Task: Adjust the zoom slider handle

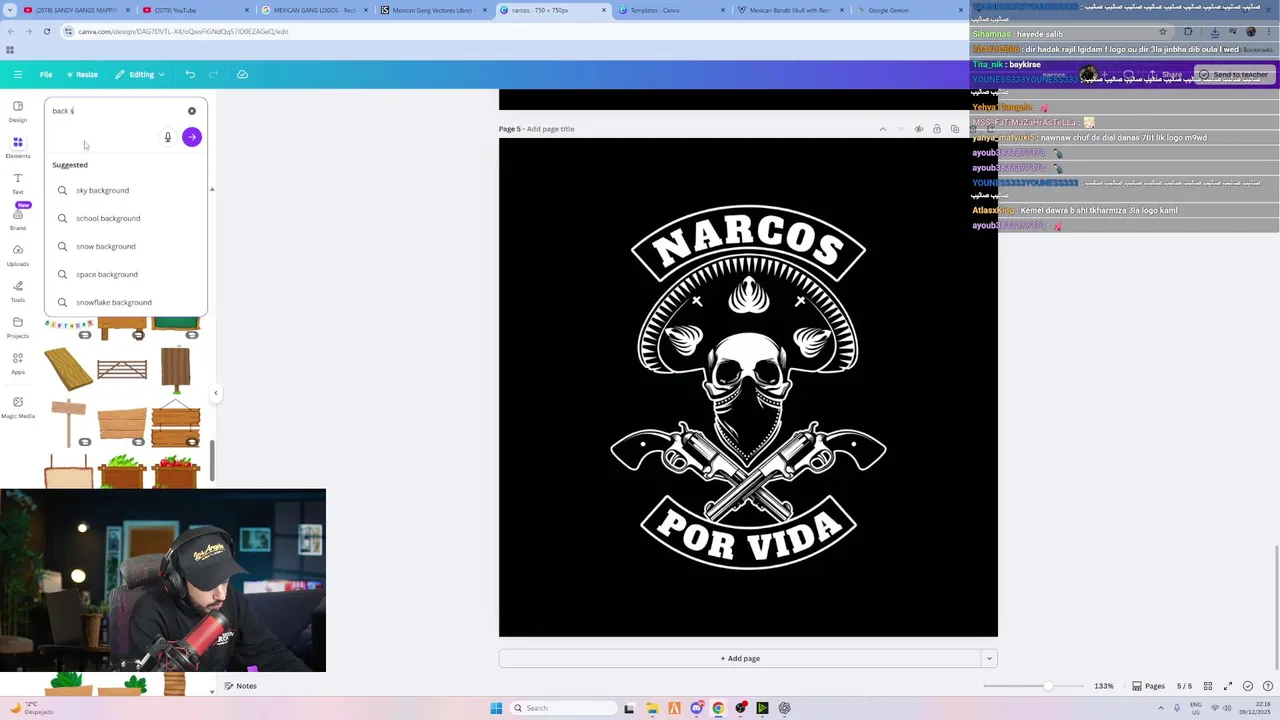Action: pos(1048,686)
